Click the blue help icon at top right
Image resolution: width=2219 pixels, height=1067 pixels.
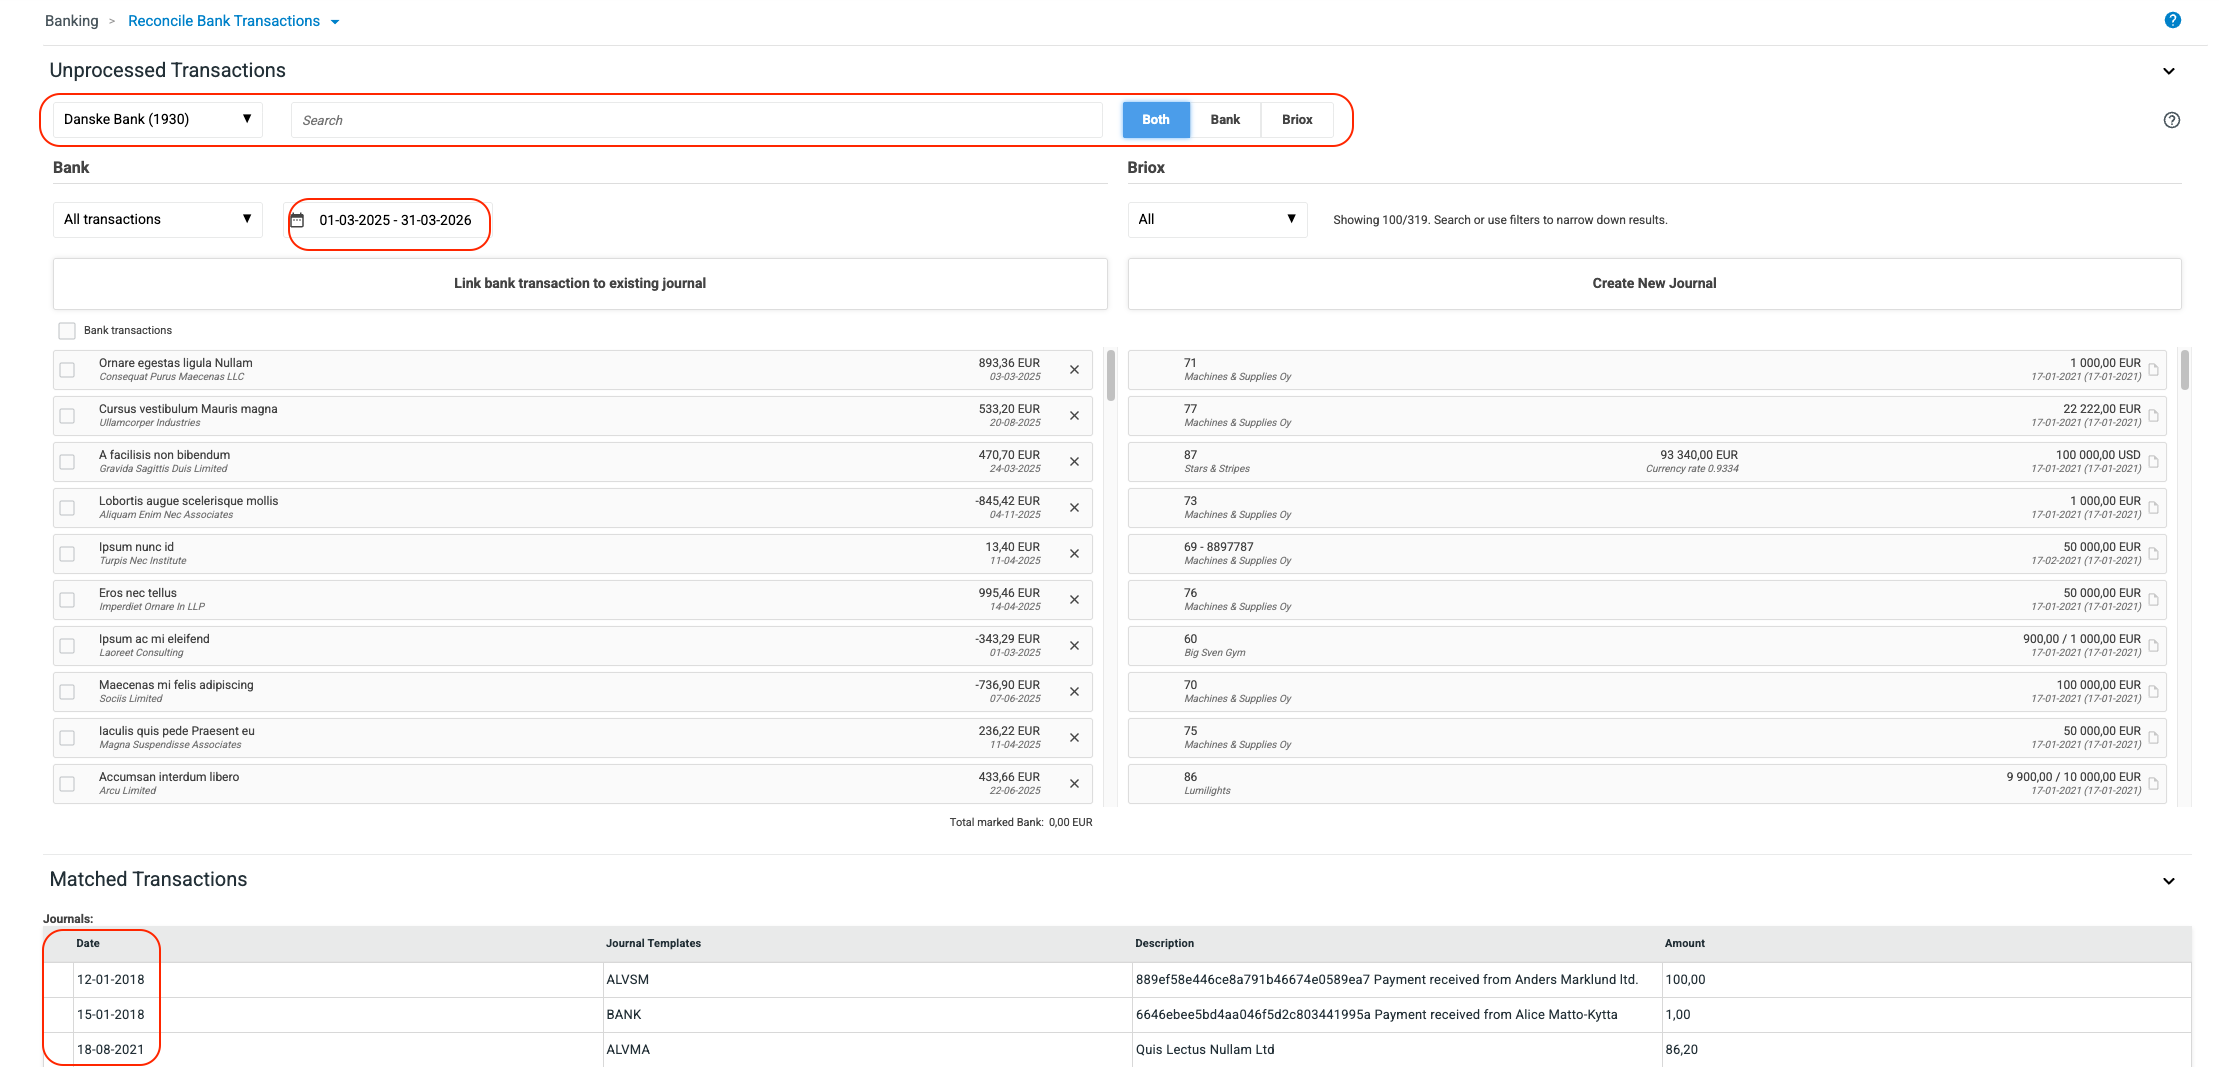coord(2172,20)
